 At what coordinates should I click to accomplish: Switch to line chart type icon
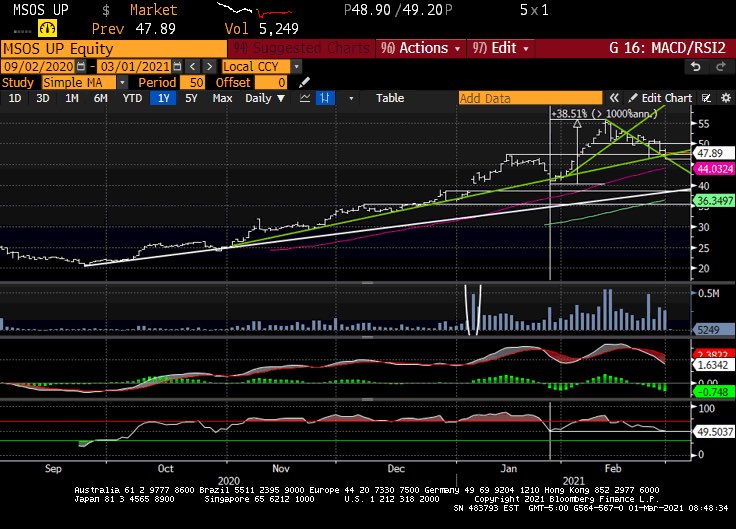[305, 98]
